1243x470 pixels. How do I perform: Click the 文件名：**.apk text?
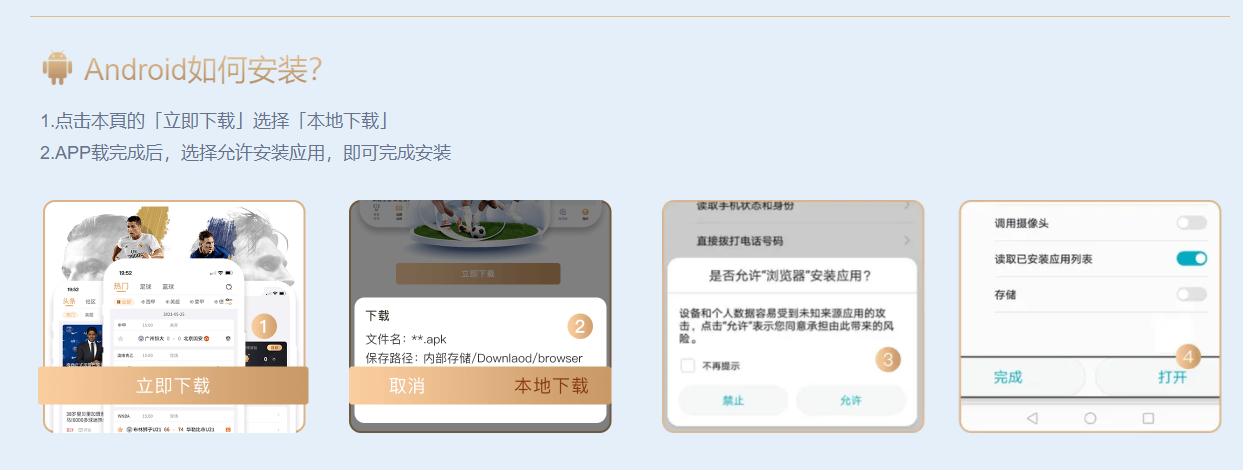[x=406, y=338]
